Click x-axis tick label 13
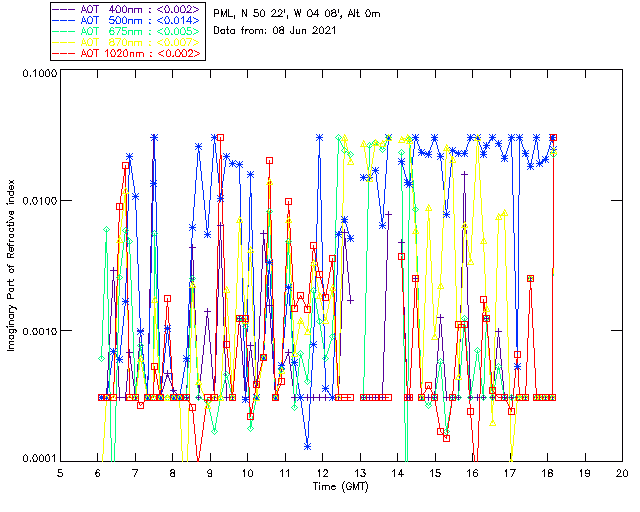This screenshot has height=512, width=640. point(360,473)
